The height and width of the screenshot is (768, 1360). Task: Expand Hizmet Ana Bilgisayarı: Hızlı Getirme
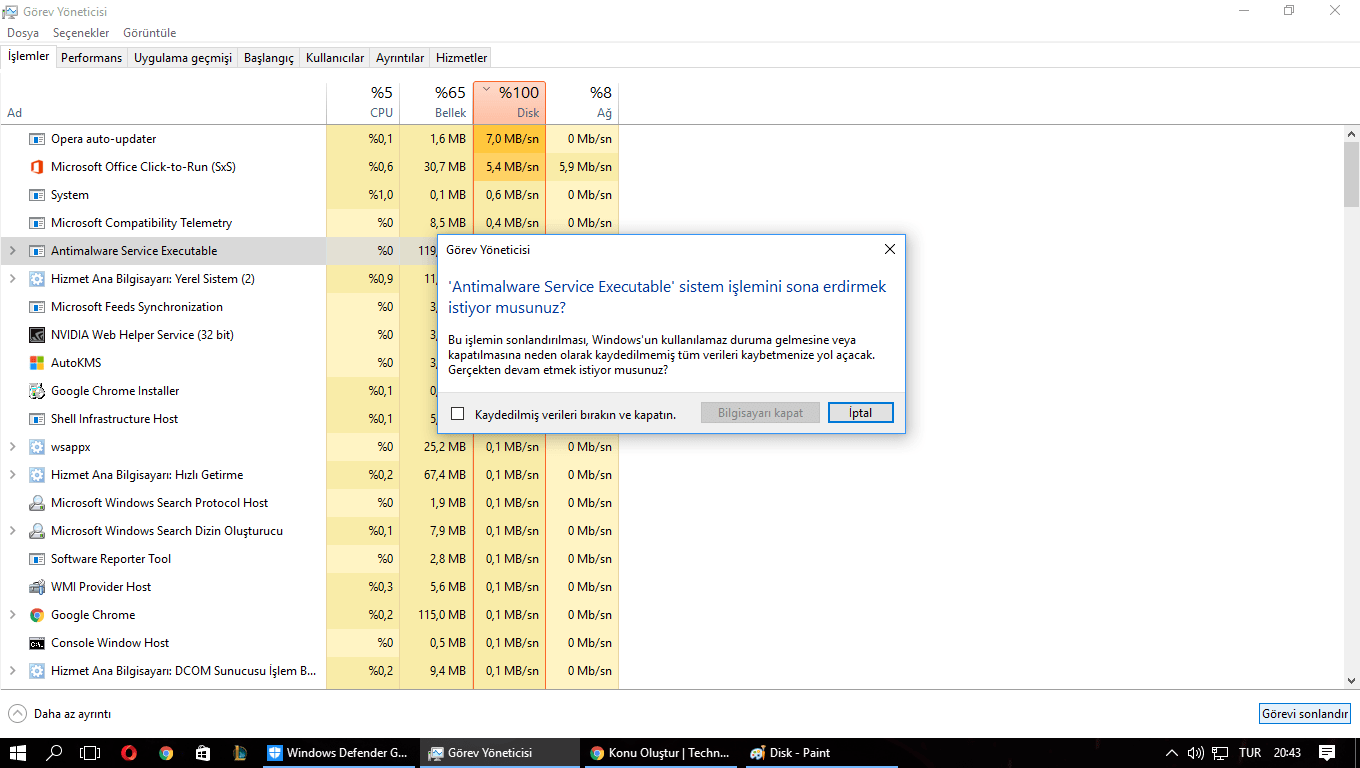(12, 475)
